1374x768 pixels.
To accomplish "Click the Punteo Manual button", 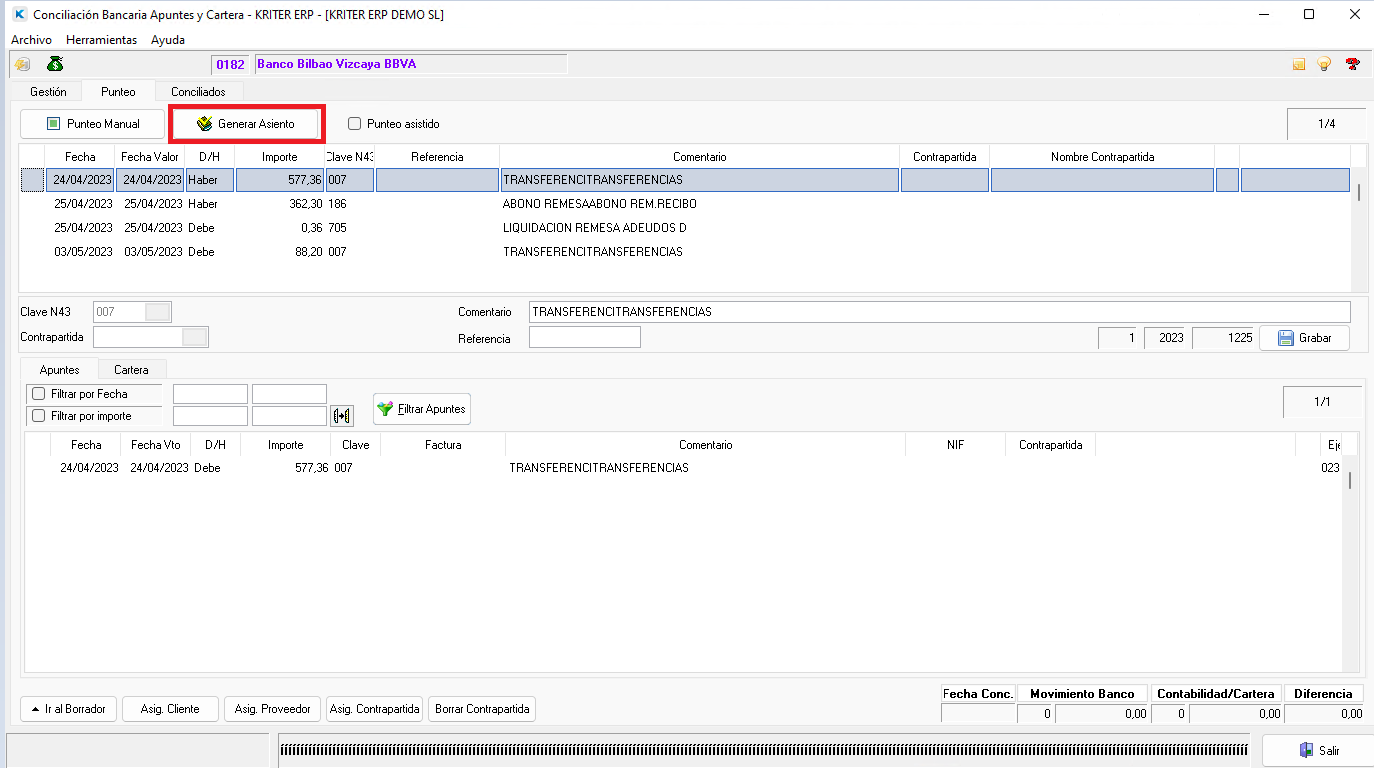I will point(92,124).
